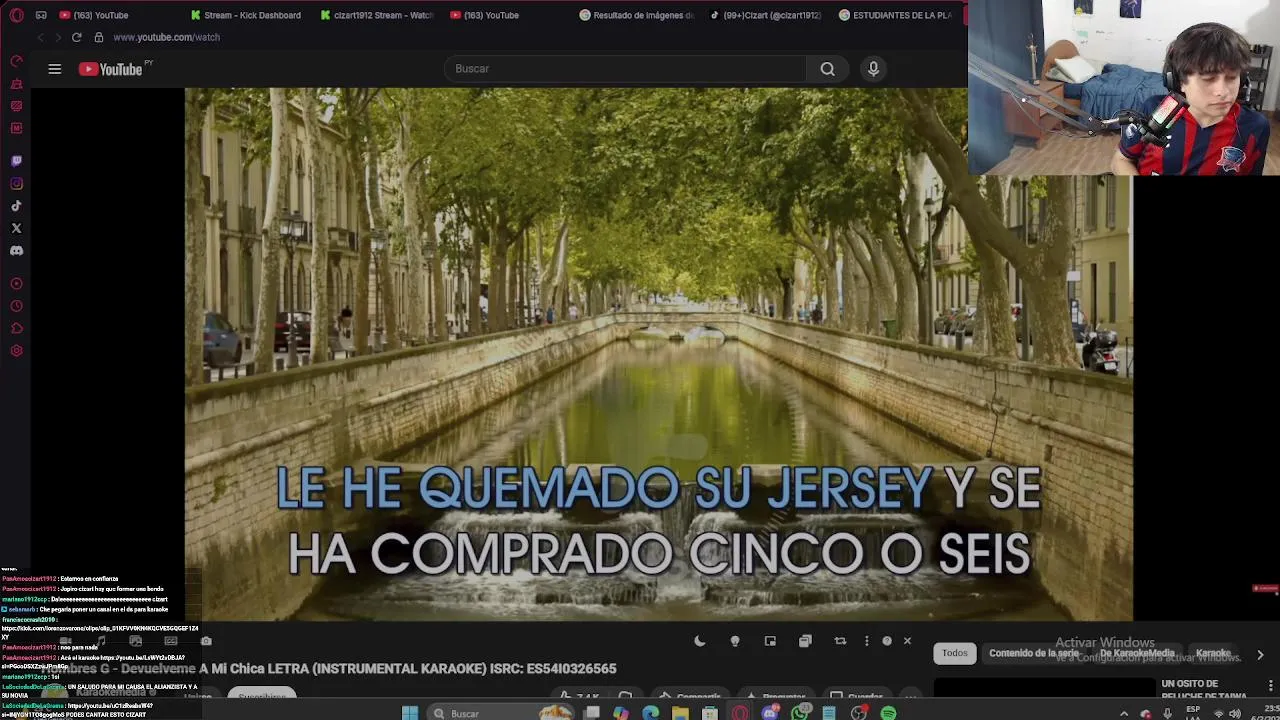Toggle the moon dark-mode icon on video toolbar
Screen dimensions: 1280x720
click(700, 641)
